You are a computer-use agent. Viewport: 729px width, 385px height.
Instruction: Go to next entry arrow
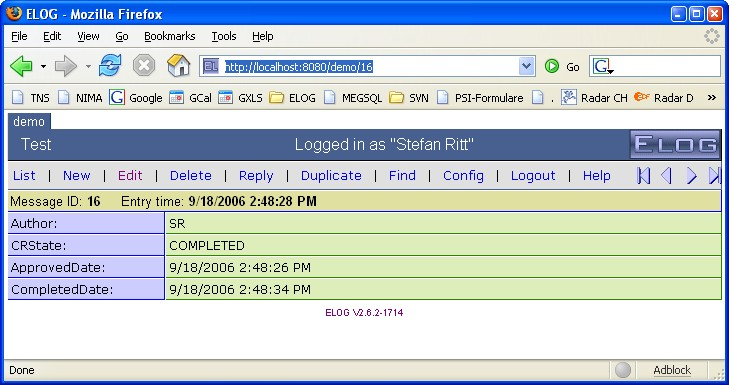(x=692, y=176)
